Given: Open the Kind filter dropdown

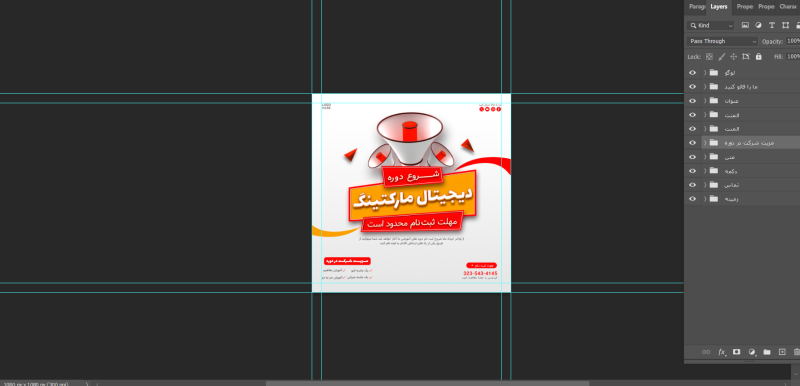Looking at the screenshot, I should [x=711, y=25].
